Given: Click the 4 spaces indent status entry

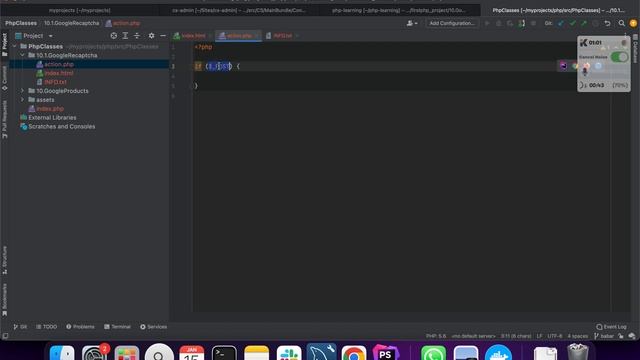Looking at the screenshot, I should point(578,336).
